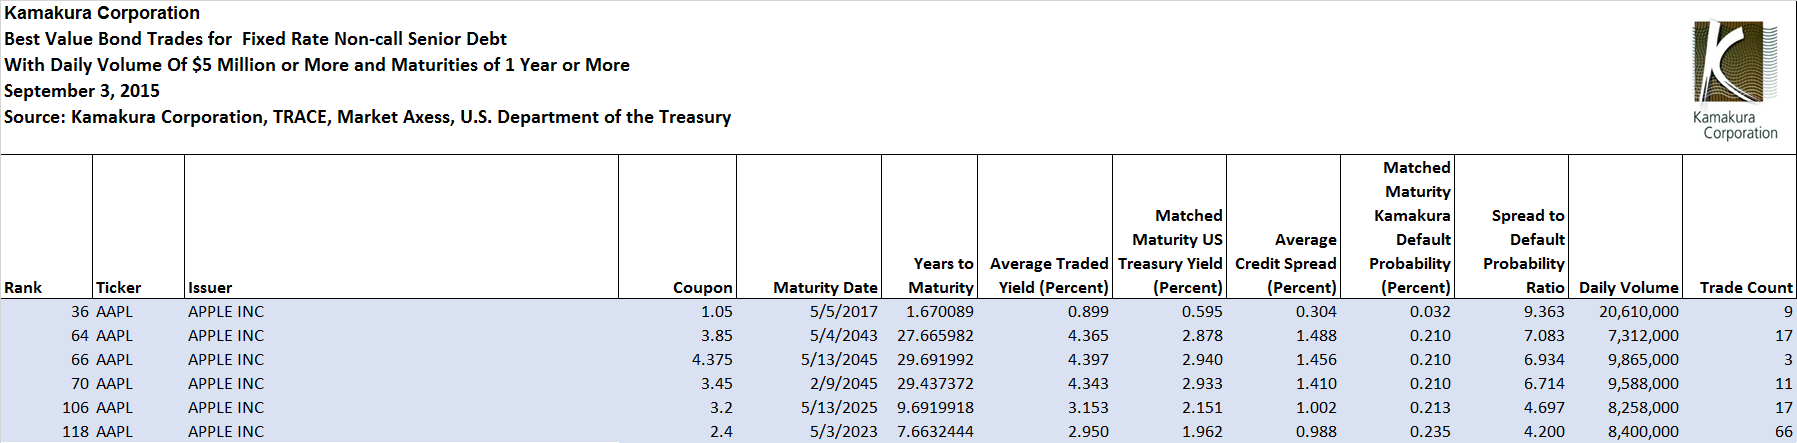Screen dimensions: 1797x443
Task: Select the title cell 'Kamakura Corporation'
Action: (102, 13)
